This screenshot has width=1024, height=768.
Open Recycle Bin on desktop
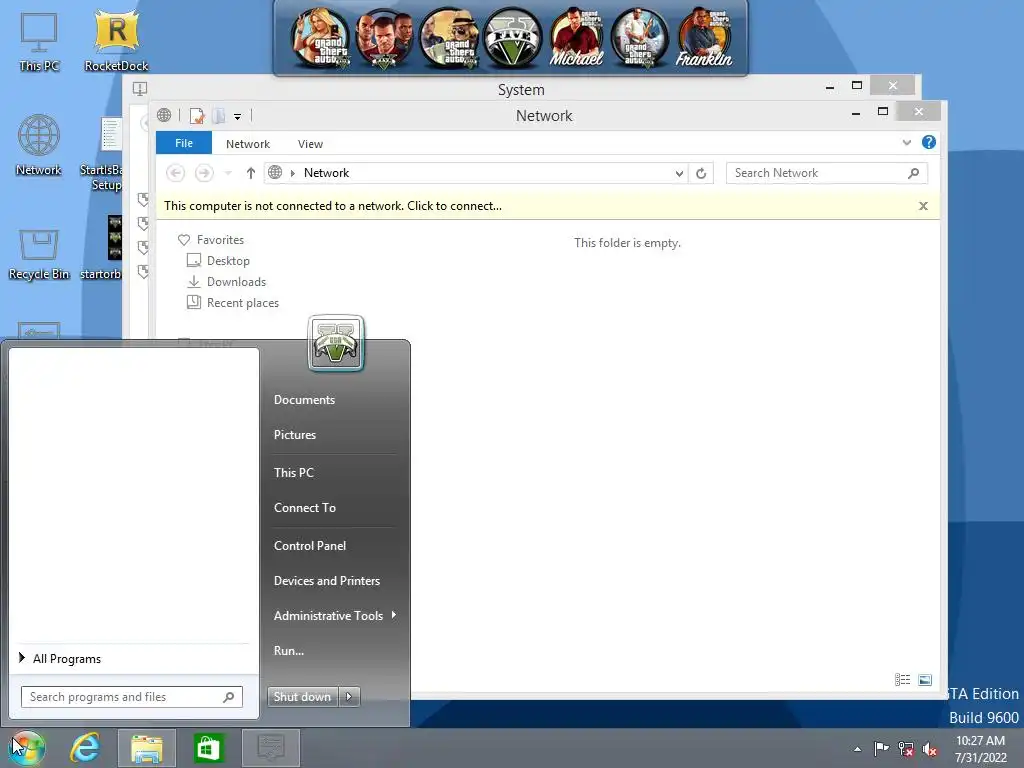click(39, 255)
